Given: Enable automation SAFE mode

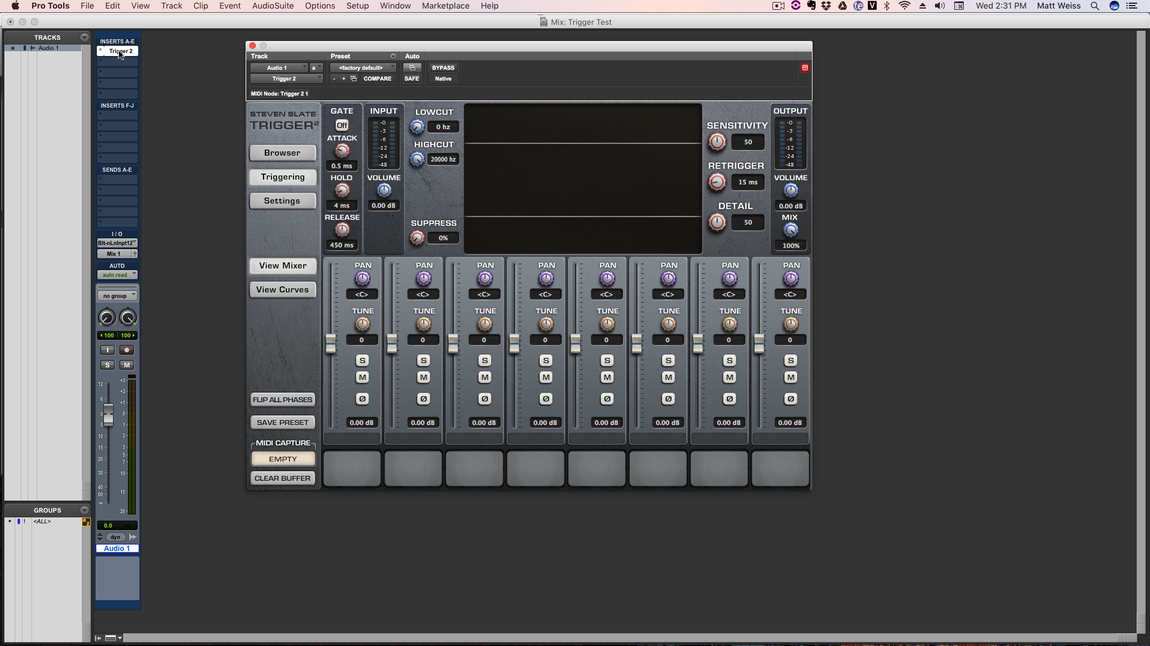Looking at the screenshot, I should pos(412,78).
